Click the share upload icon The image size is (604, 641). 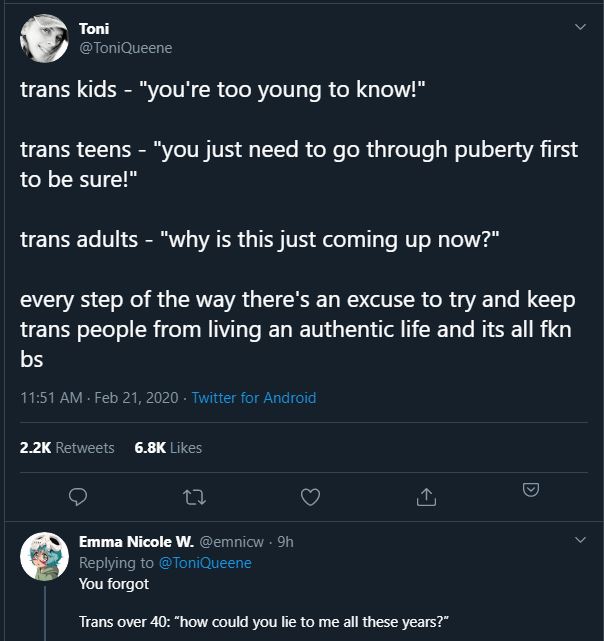coord(425,495)
